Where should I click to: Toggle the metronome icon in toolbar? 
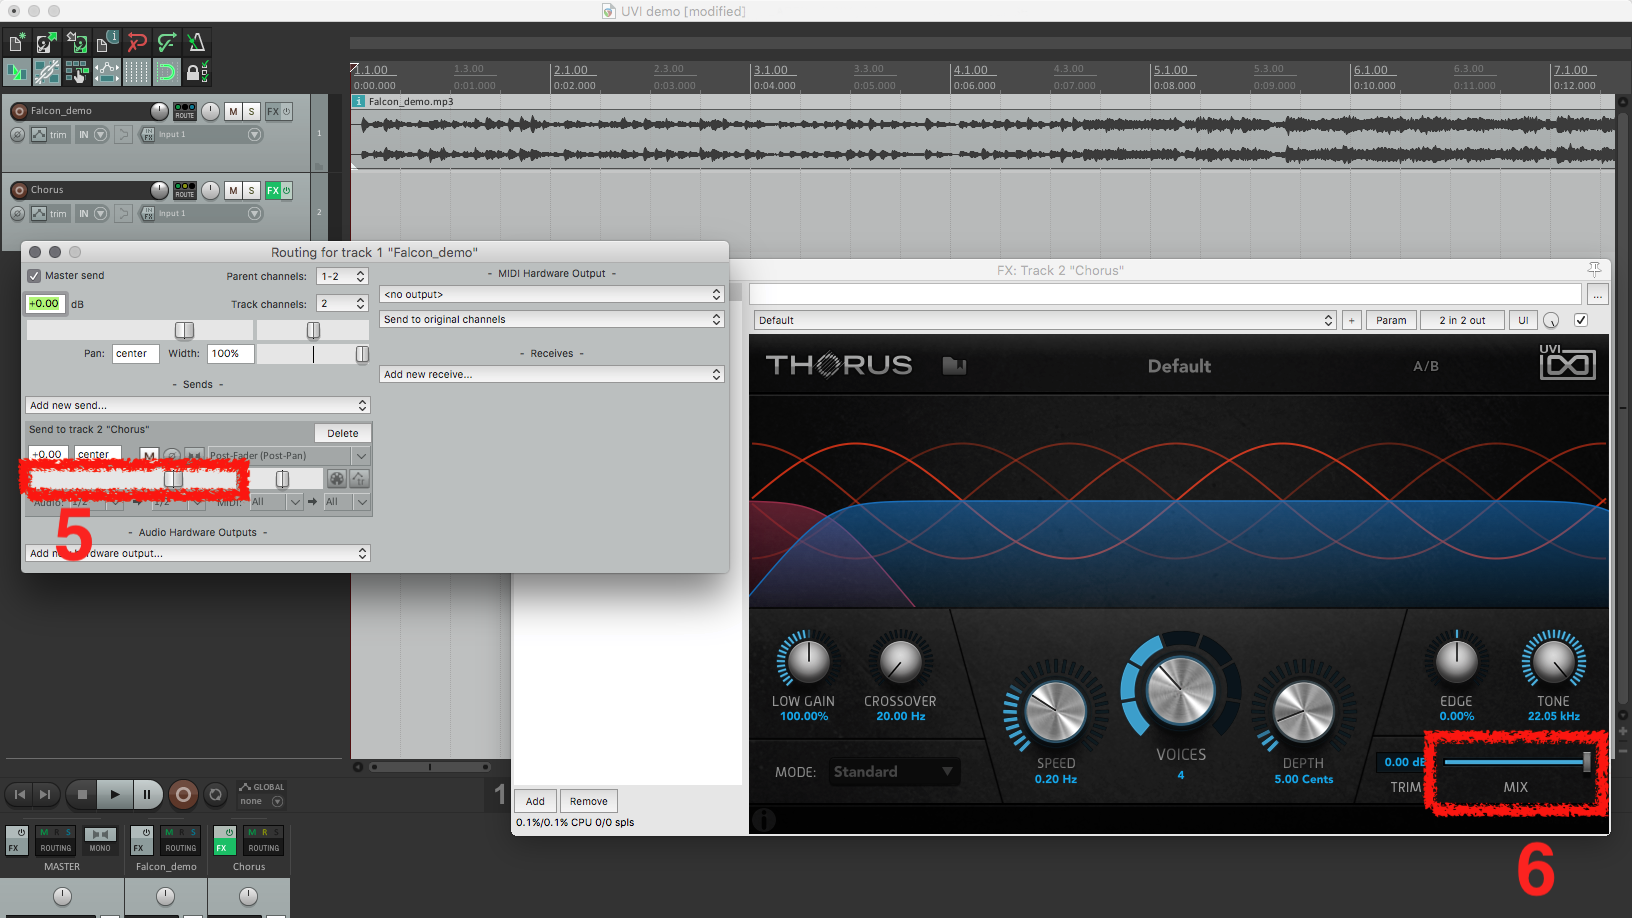point(196,42)
